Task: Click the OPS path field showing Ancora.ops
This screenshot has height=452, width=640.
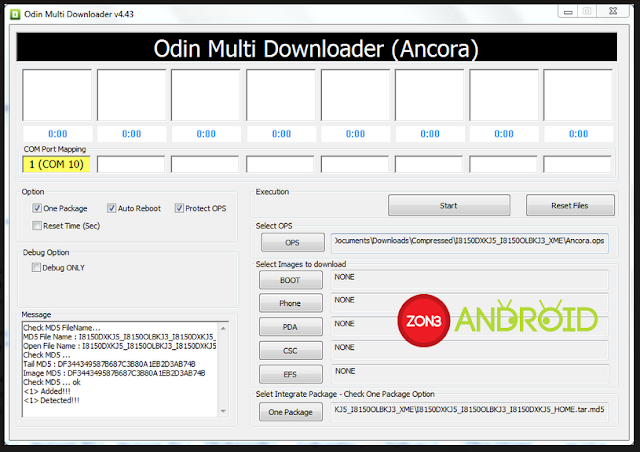Action: coord(470,243)
